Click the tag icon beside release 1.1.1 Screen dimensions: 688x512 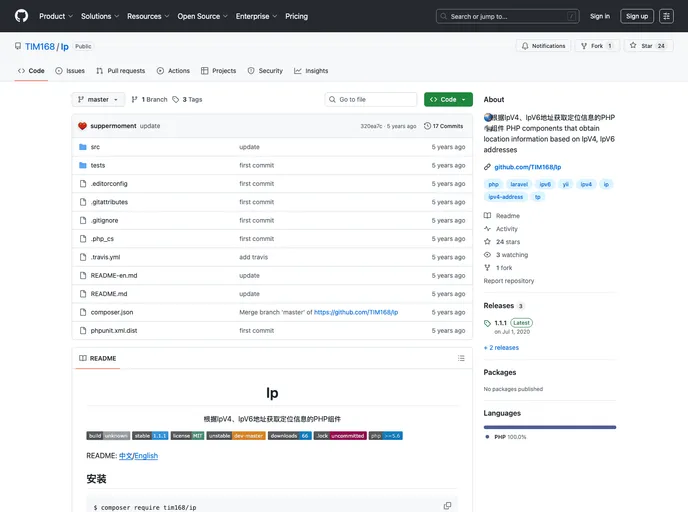point(487,323)
